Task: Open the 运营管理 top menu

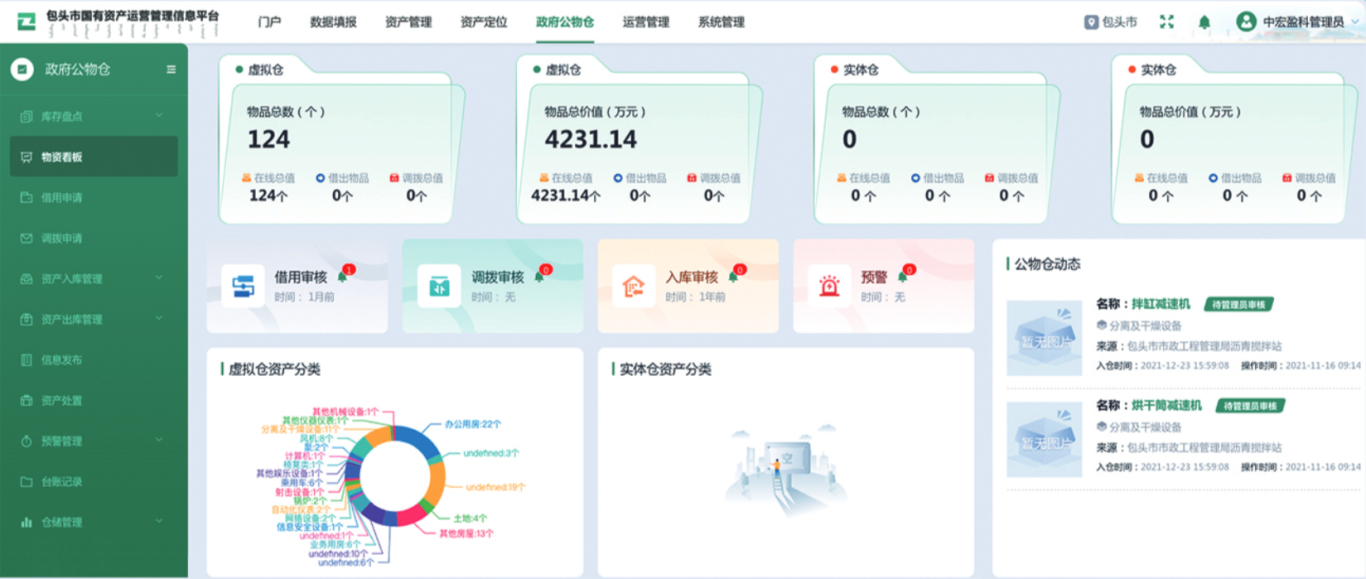Action: [645, 22]
